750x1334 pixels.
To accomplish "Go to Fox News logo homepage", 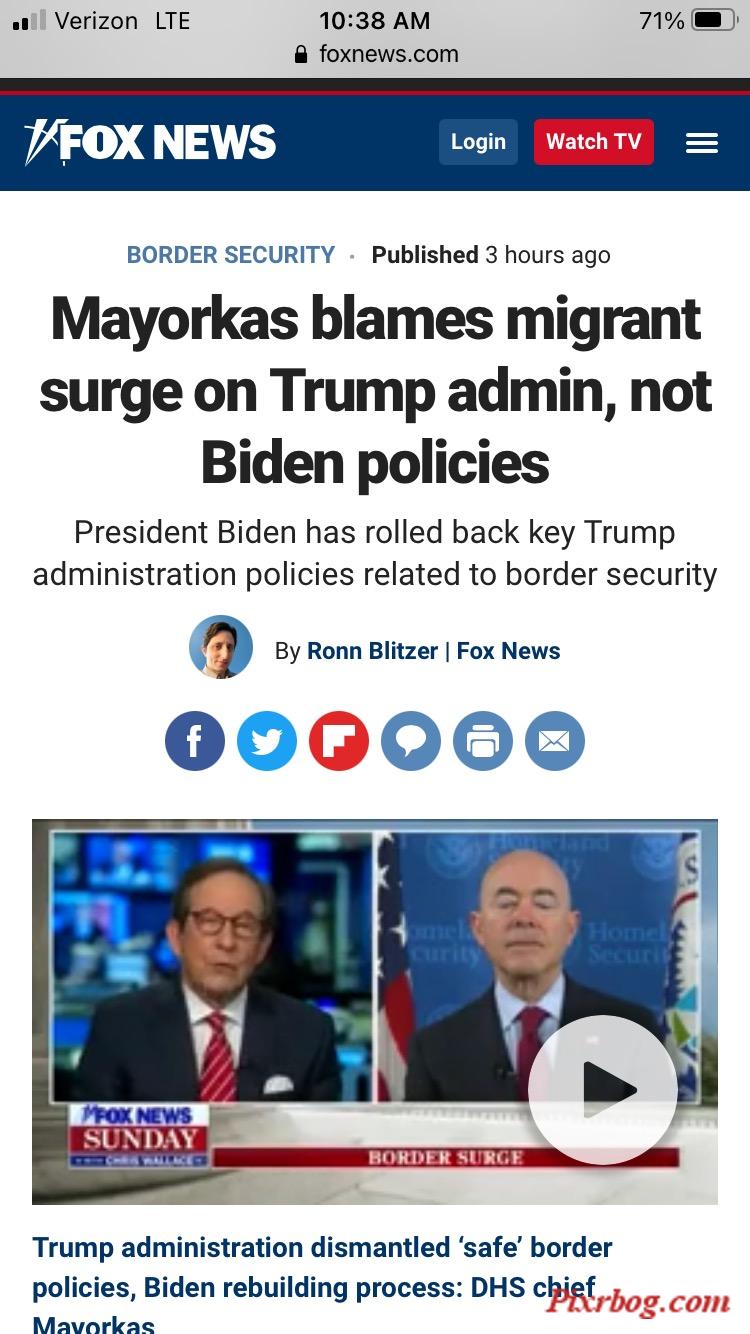I will 150,142.
